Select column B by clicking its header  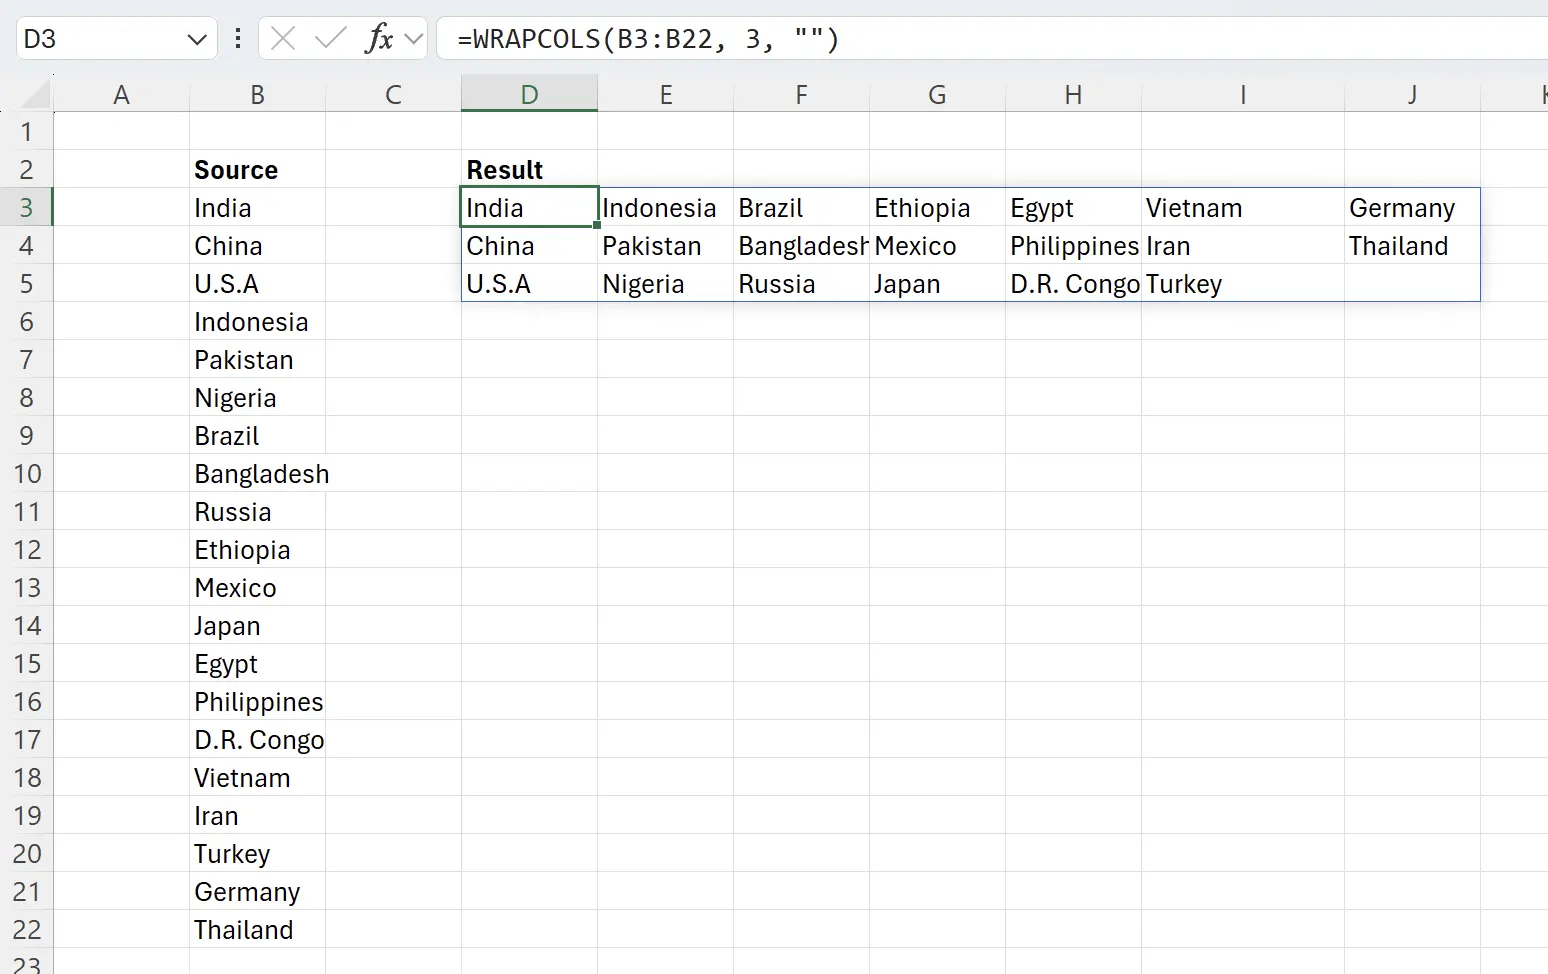point(257,93)
